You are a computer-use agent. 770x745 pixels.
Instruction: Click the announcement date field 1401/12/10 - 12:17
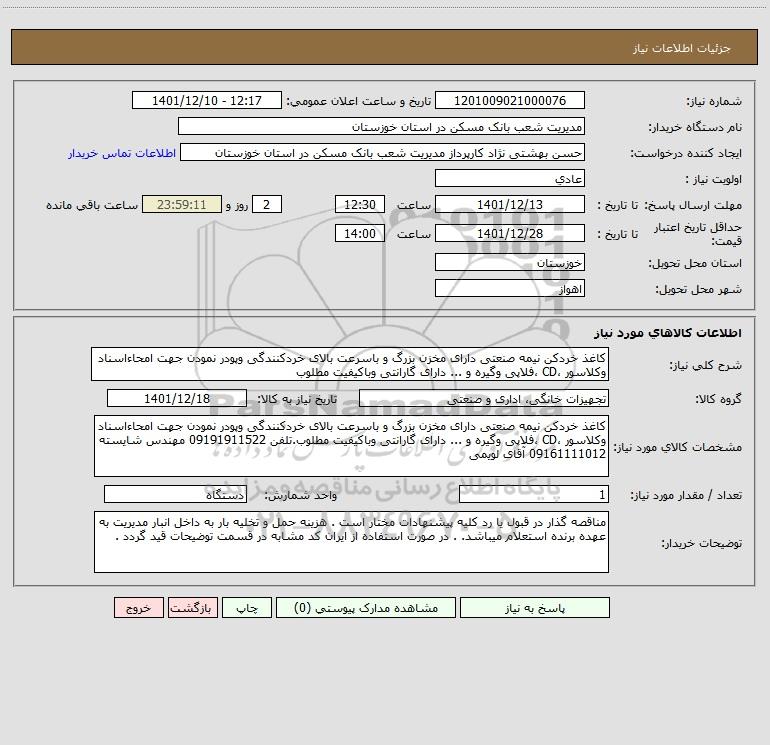pos(207,100)
